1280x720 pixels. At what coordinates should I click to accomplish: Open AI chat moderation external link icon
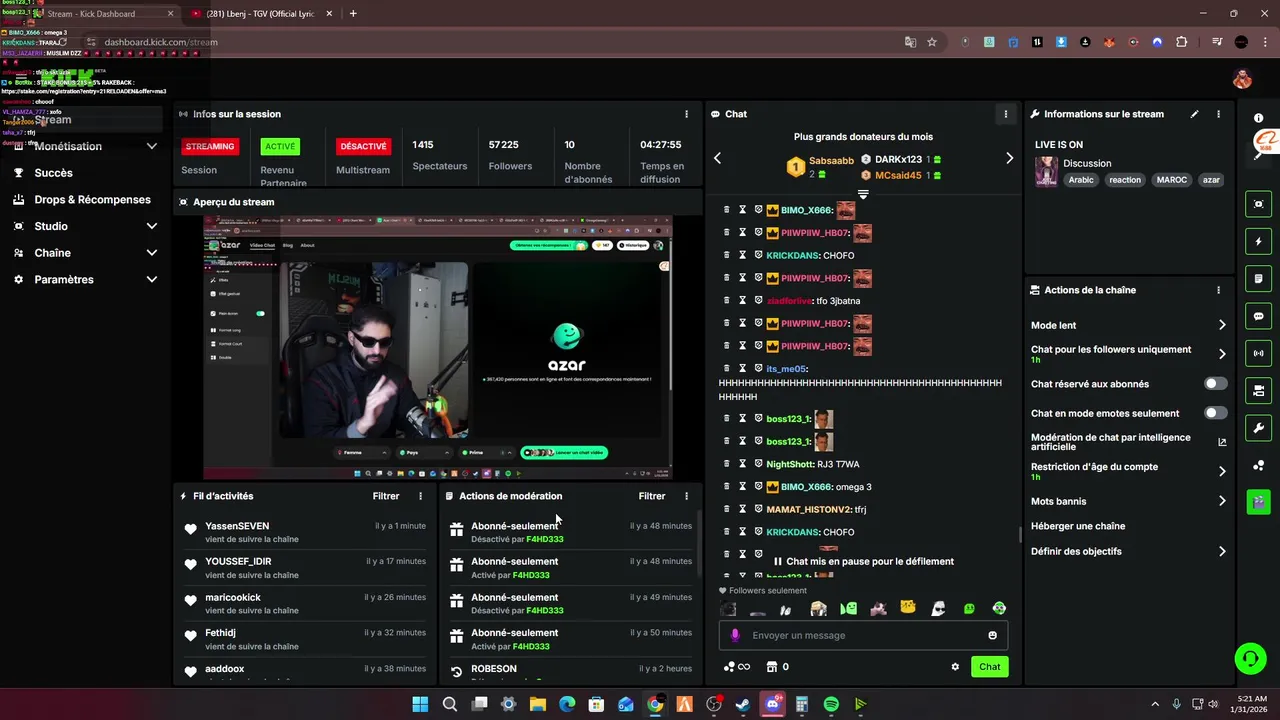click(1221, 442)
